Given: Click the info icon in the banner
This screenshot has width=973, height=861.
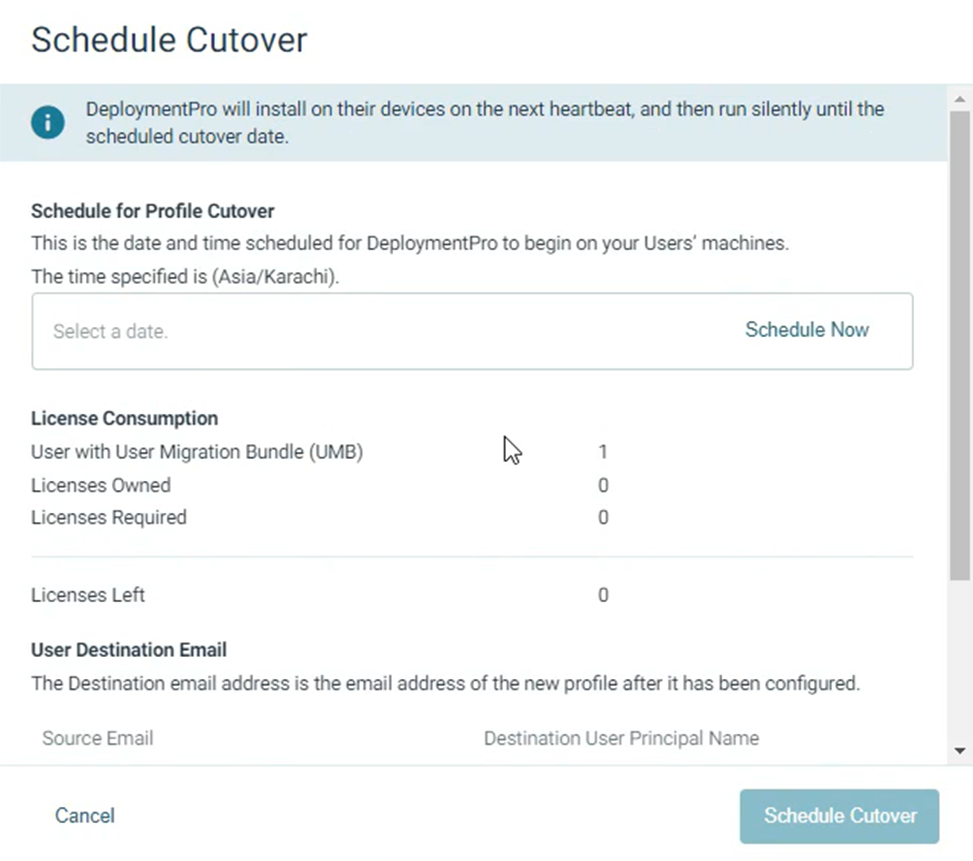Looking at the screenshot, I should (47, 123).
